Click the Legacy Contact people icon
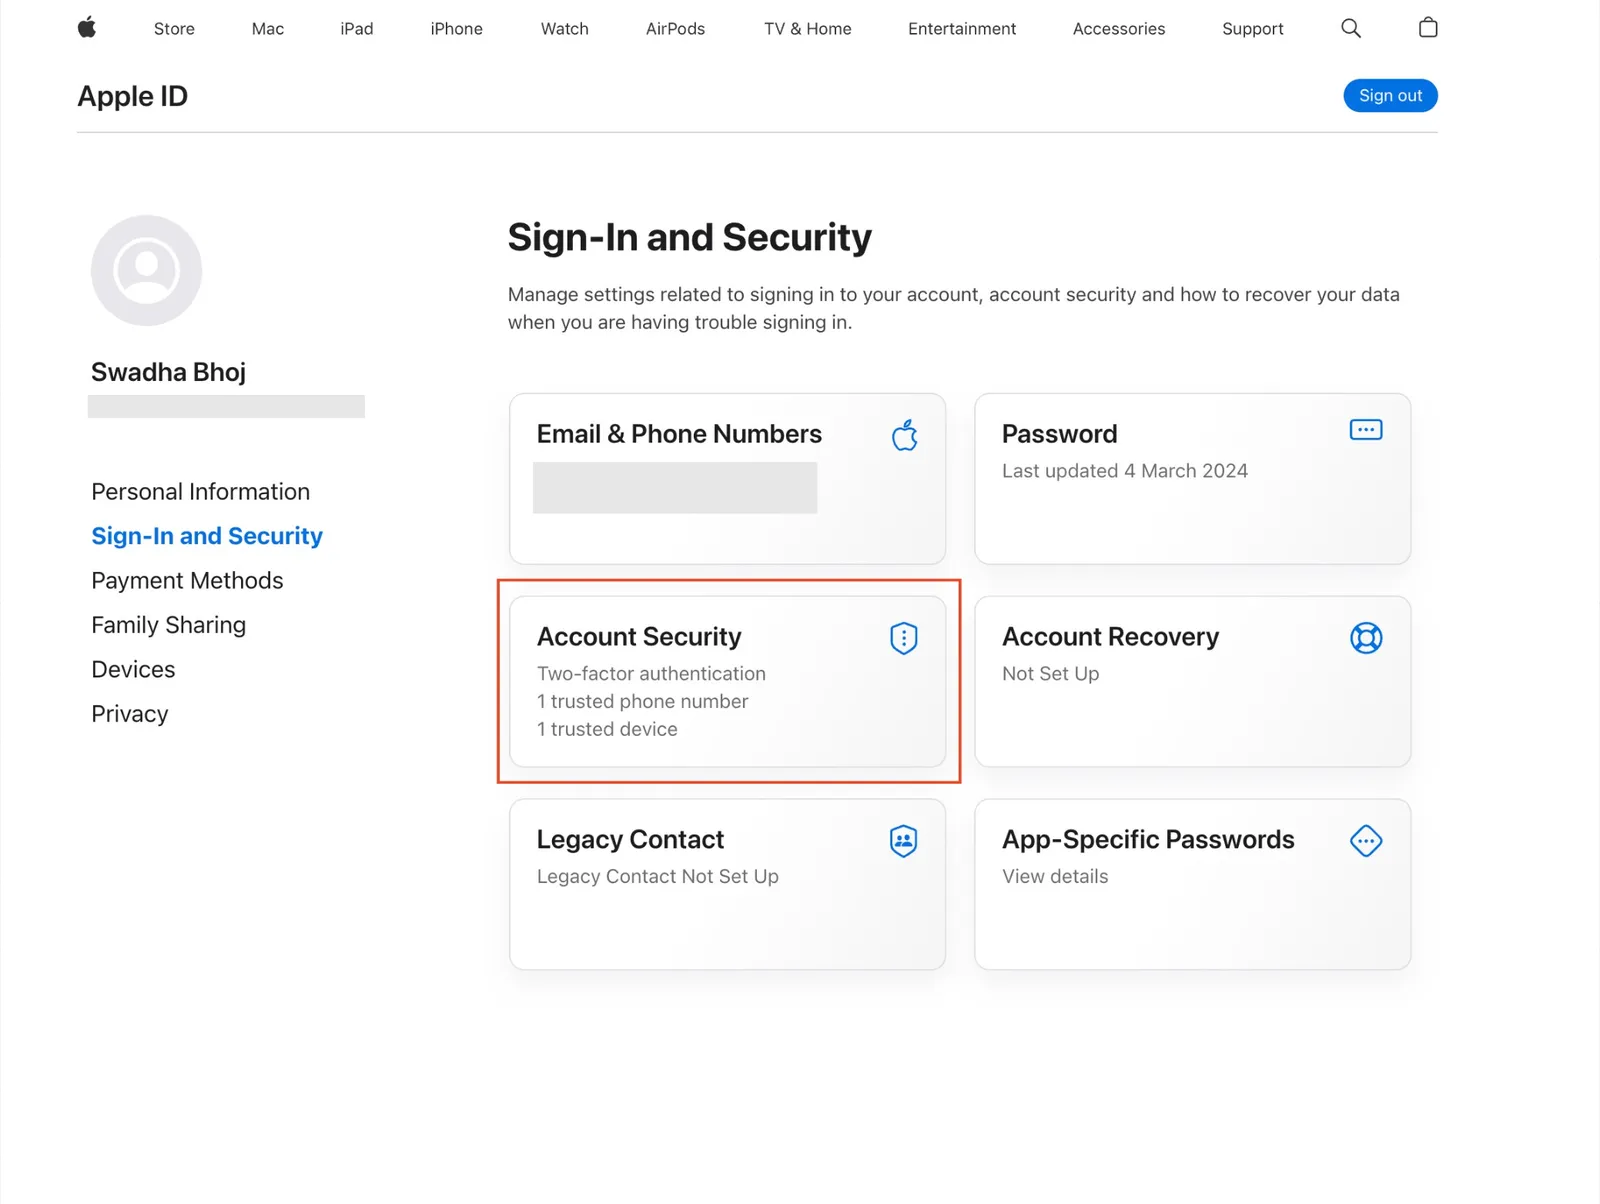 (904, 841)
